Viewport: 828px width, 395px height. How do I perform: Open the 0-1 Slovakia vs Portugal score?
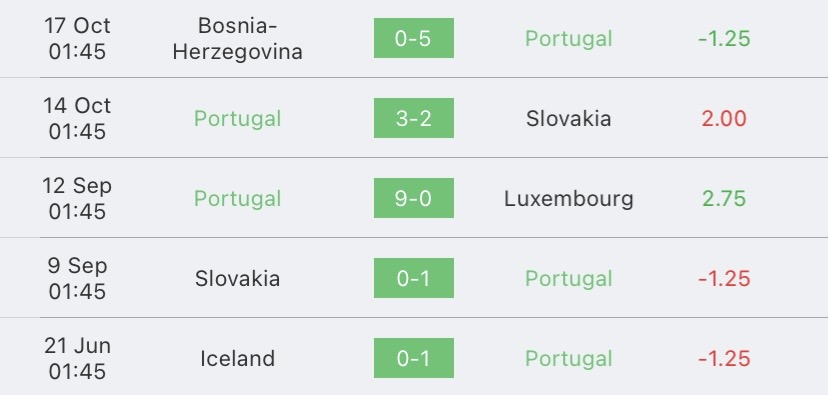[413, 278]
